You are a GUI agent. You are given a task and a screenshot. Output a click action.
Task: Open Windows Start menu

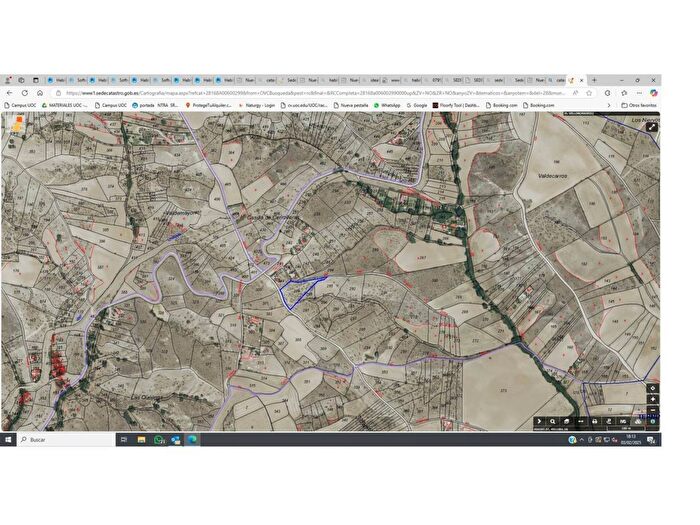click(8, 440)
